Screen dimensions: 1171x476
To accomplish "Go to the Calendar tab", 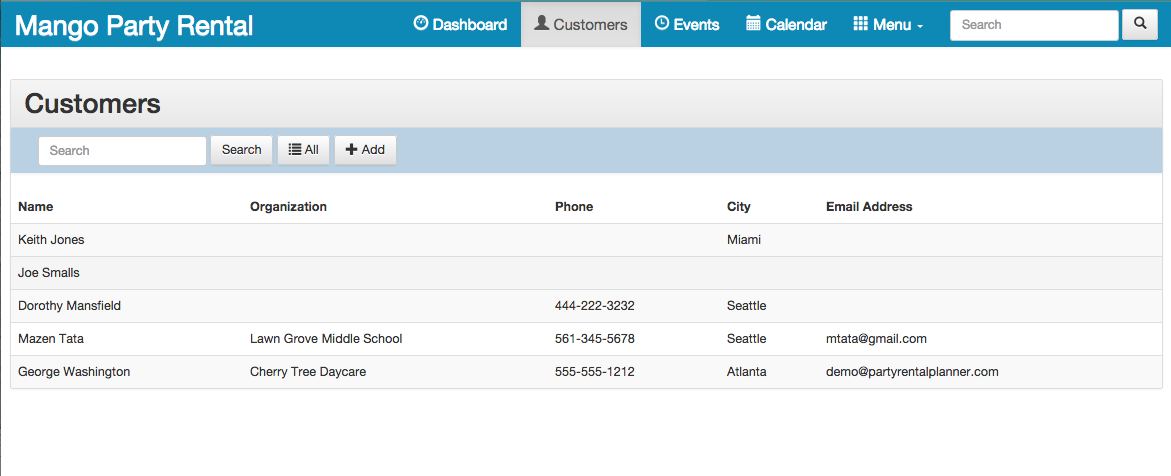I will point(786,24).
